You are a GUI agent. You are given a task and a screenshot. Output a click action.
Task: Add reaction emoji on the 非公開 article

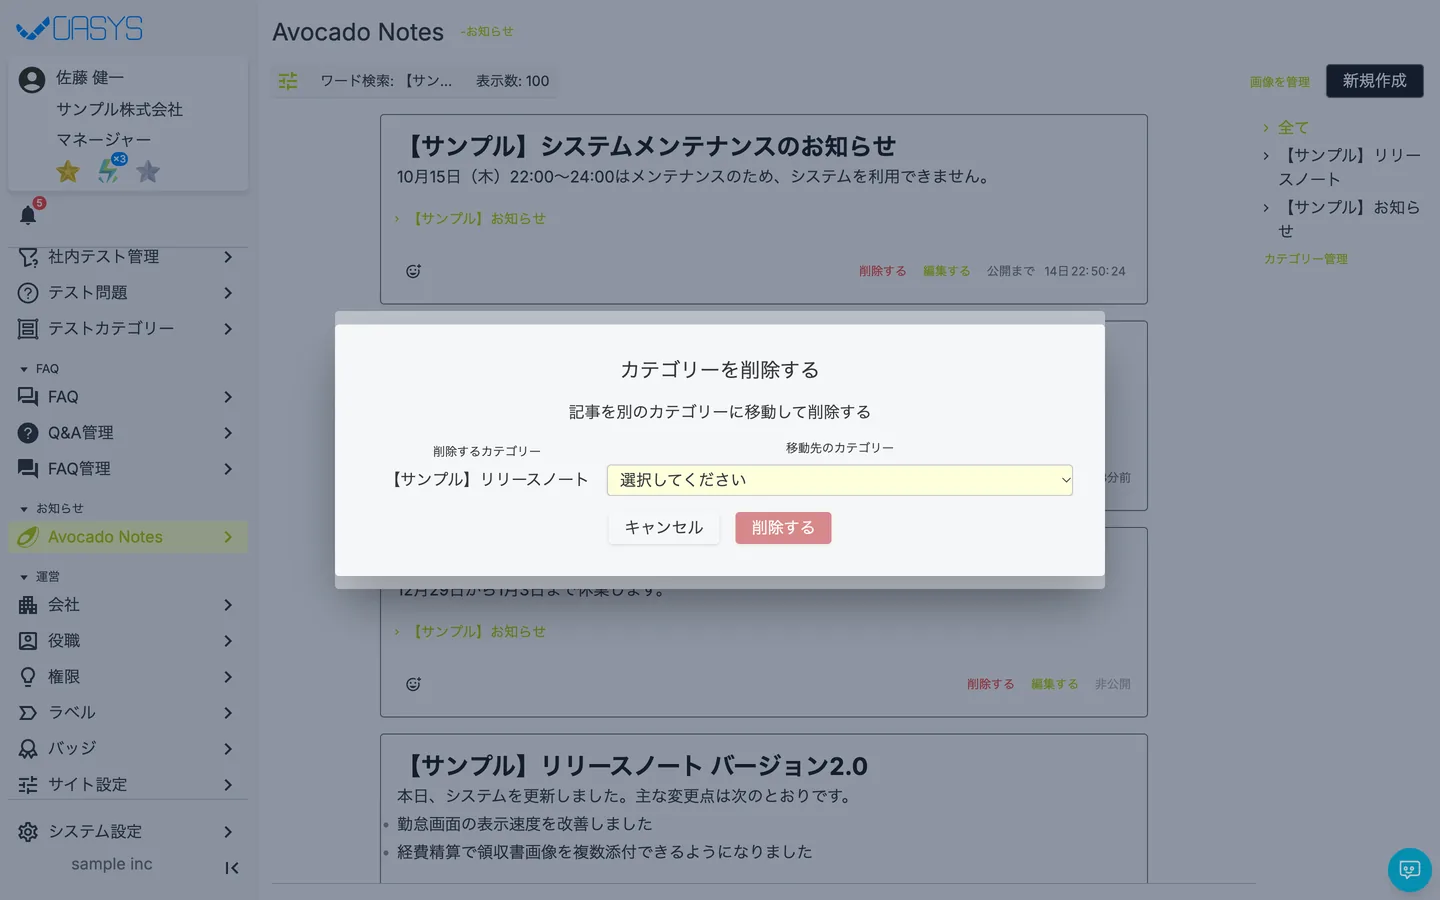tap(413, 684)
